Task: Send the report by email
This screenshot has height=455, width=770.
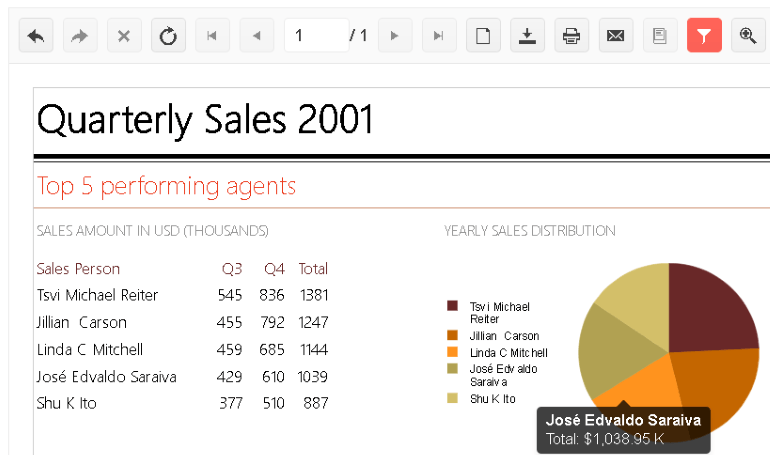Action: [x=615, y=36]
